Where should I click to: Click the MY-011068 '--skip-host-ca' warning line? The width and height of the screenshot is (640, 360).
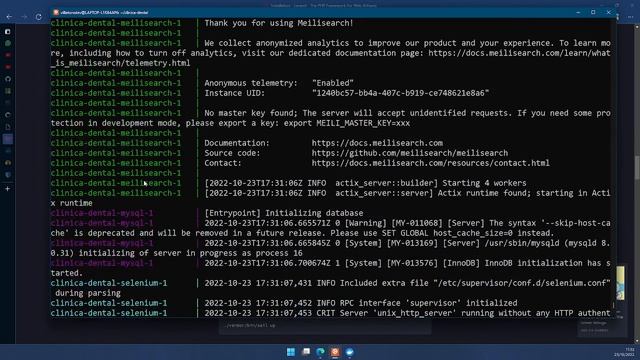[x=407, y=223]
